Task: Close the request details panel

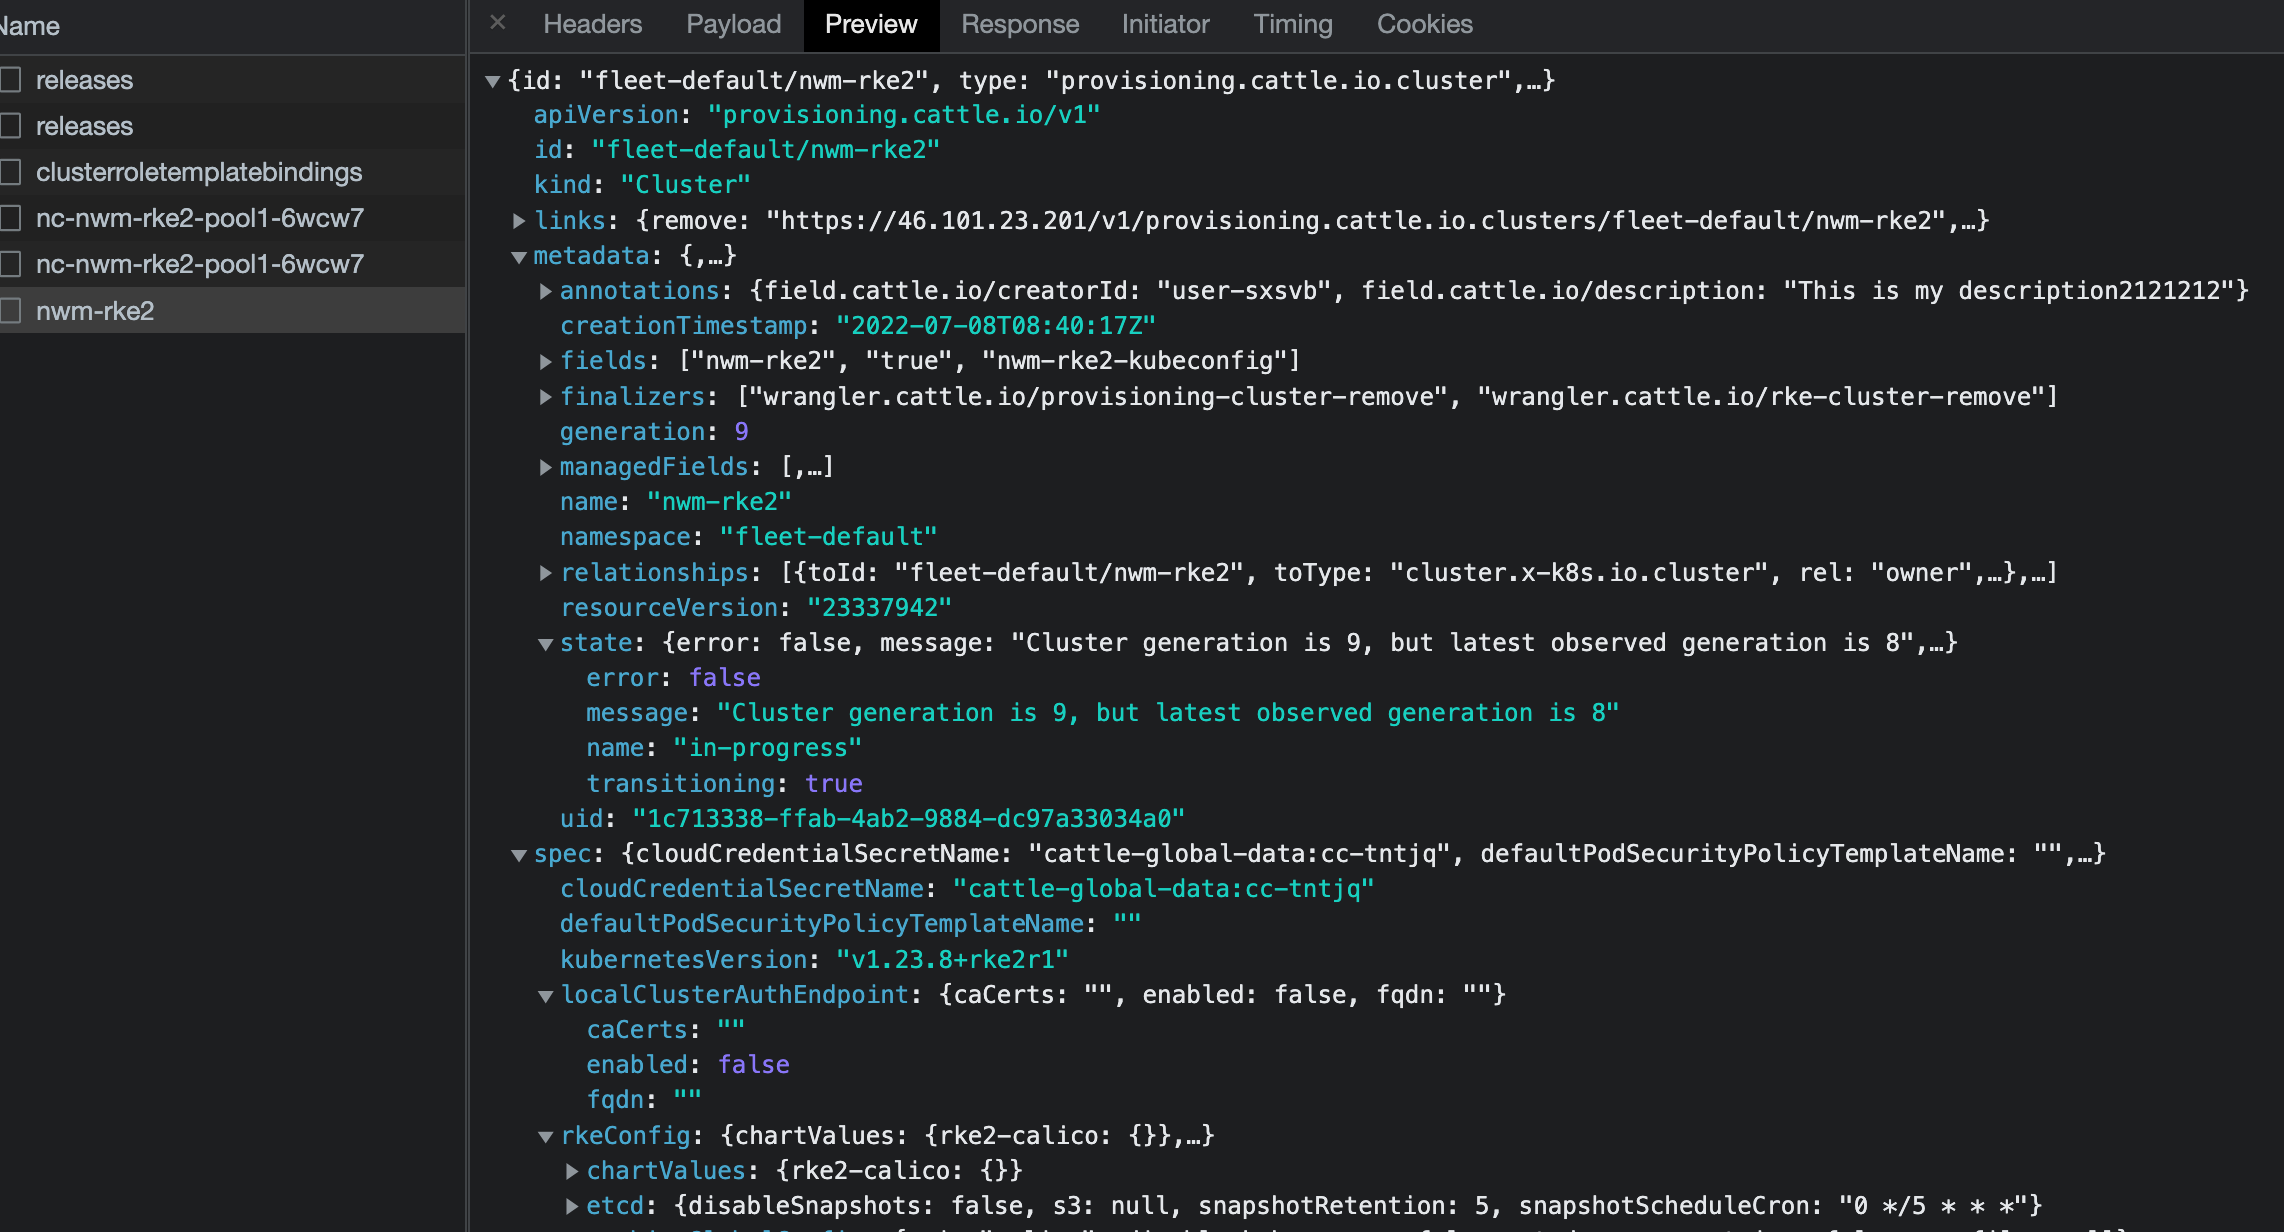Action: click(497, 22)
